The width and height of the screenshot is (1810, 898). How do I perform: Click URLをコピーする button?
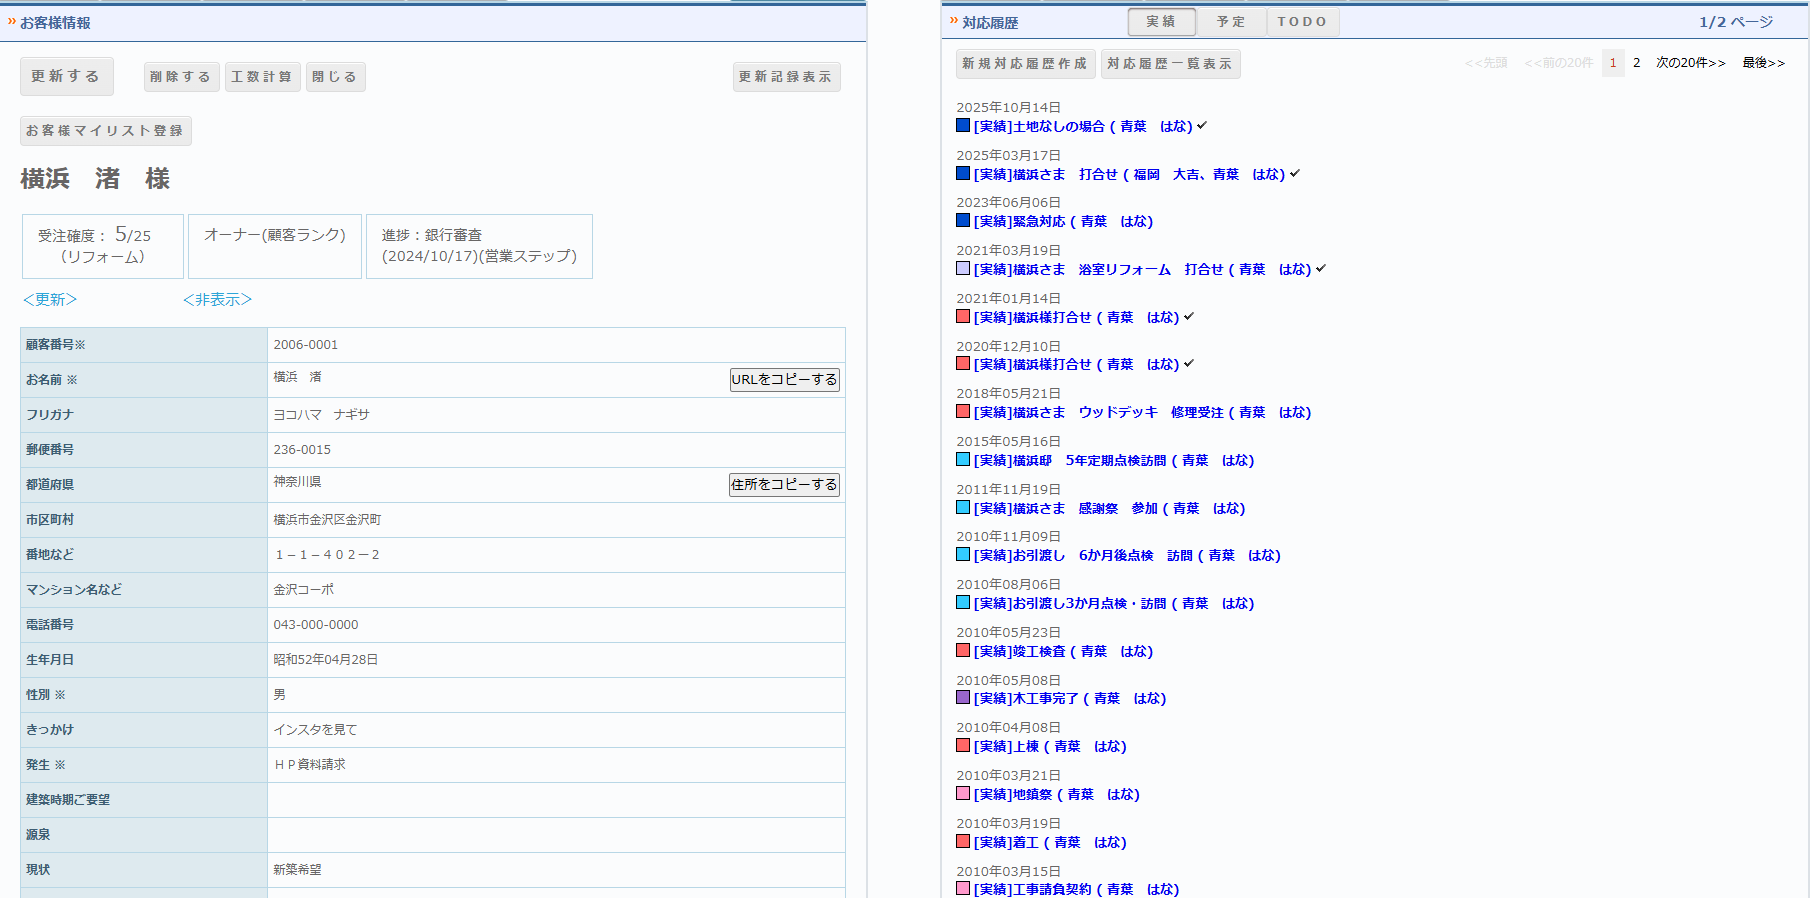click(784, 380)
